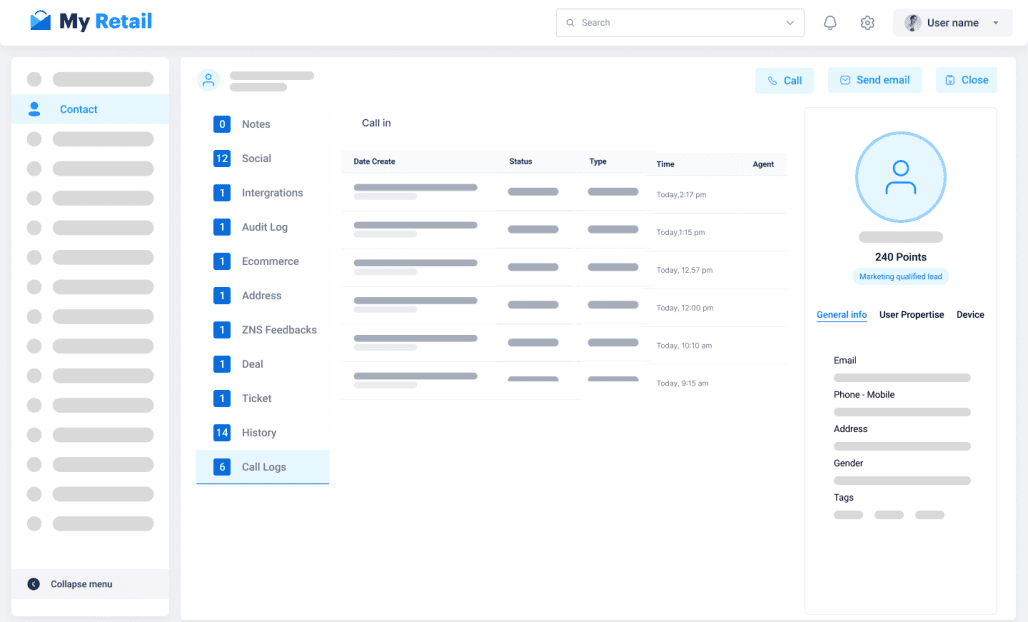
Task: Click the Send email button
Action: (x=875, y=80)
